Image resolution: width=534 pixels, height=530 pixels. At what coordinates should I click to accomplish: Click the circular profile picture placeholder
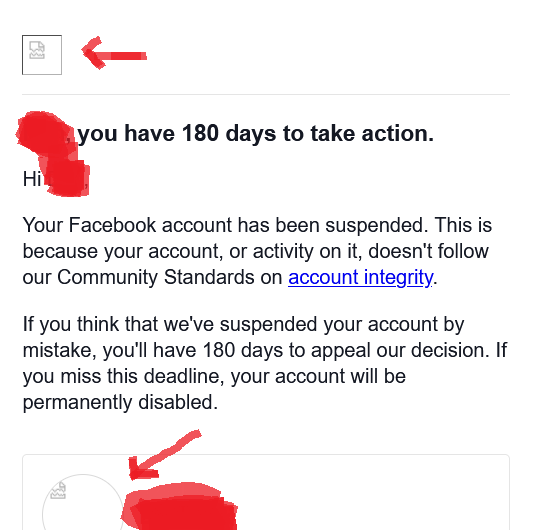point(83,502)
